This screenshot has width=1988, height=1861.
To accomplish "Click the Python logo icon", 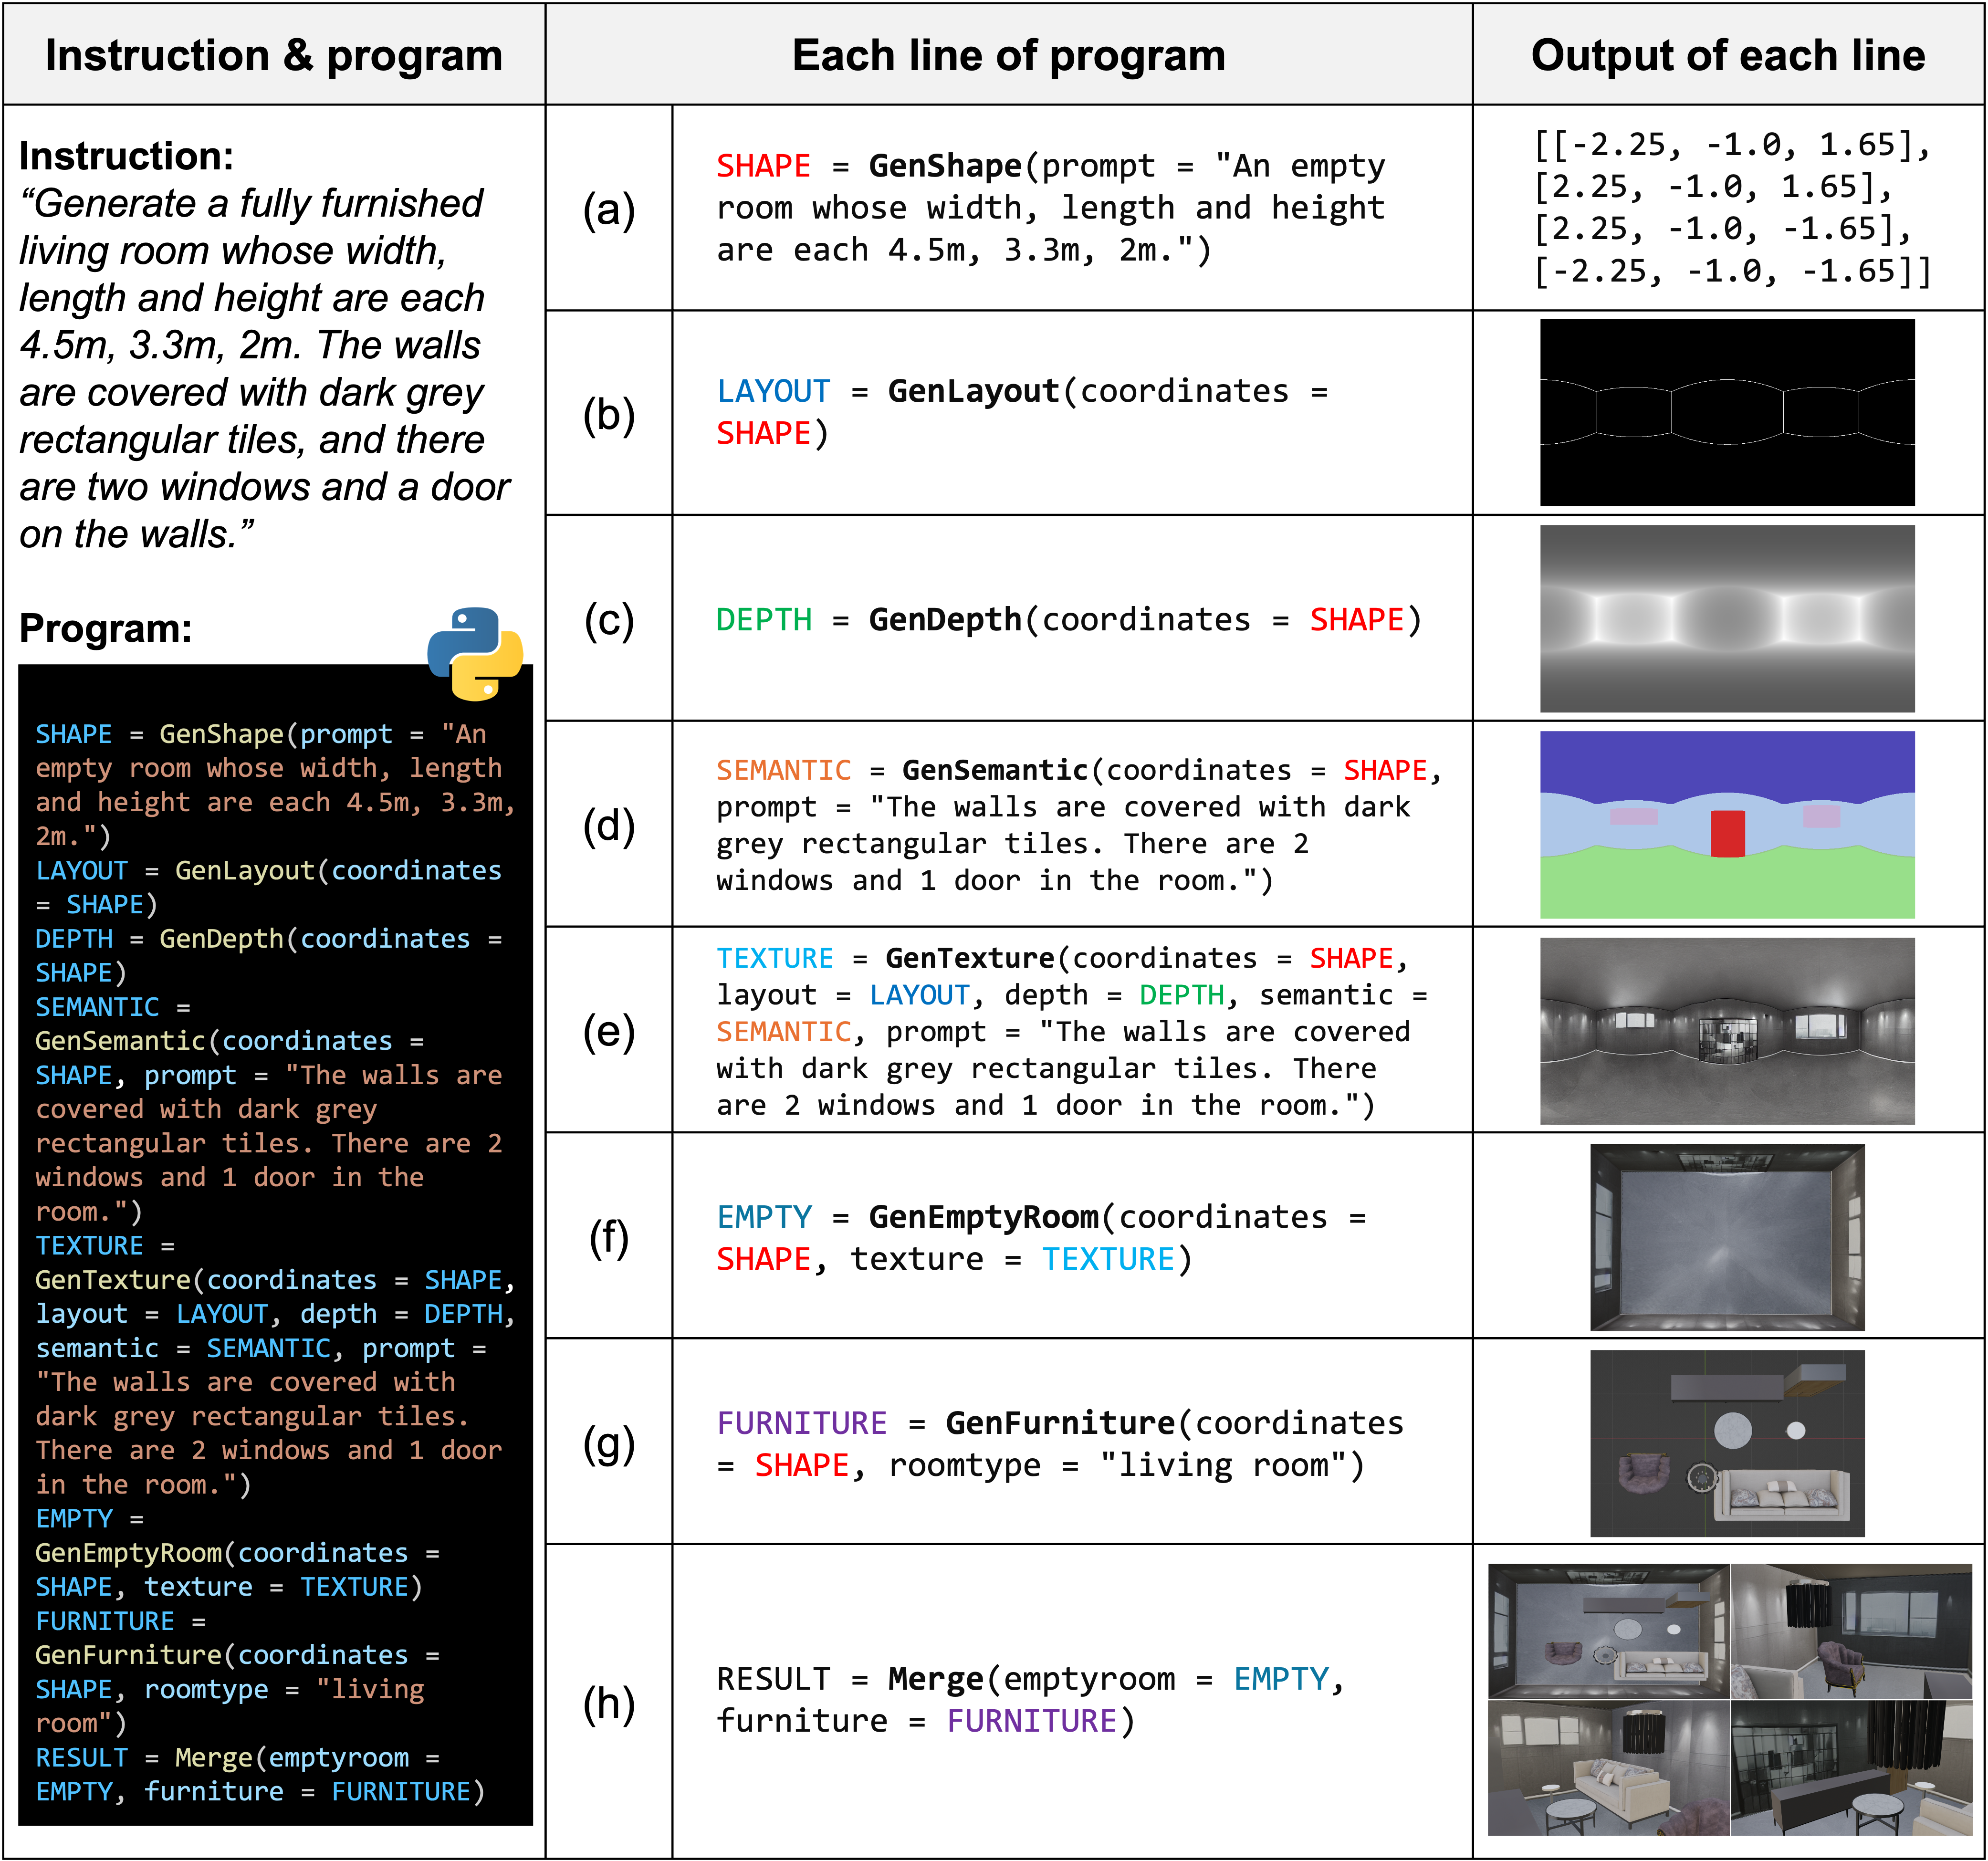I will 475,653.
